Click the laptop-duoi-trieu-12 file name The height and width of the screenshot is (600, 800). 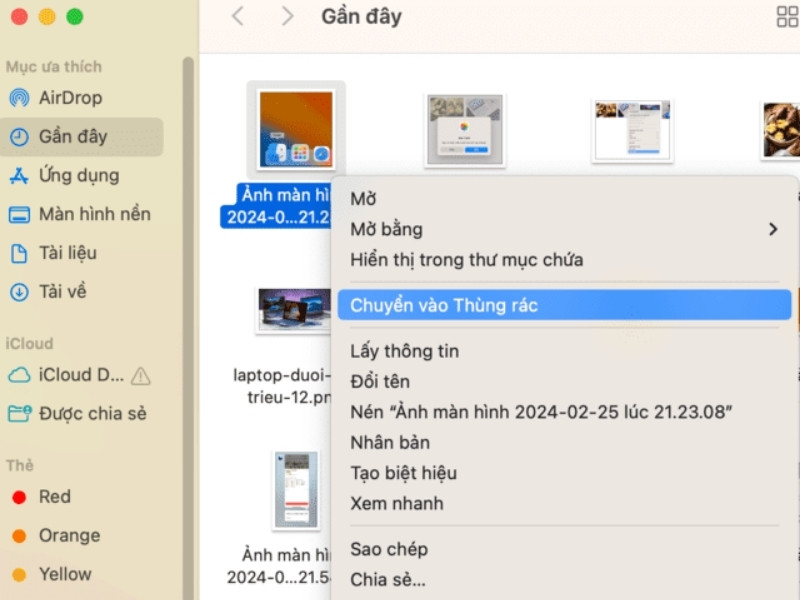coord(282,386)
